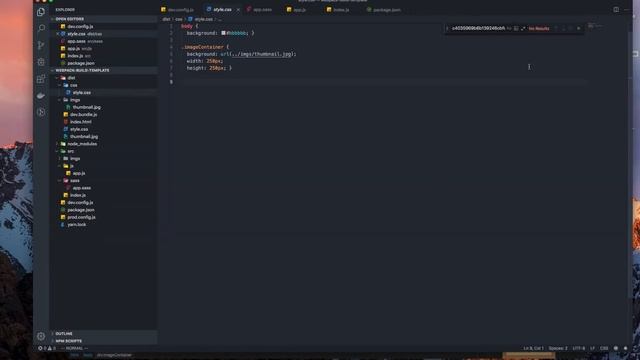Open yarn.lock in the file tree
This screenshot has height=360, width=640.
pyautogui.click(x=104, y=225)
